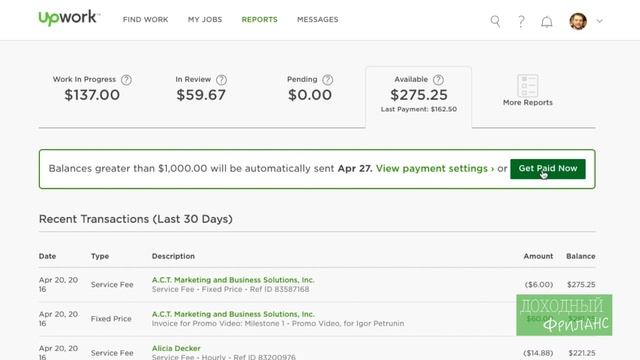Open the More Reports icon

[x=528, y=85]
